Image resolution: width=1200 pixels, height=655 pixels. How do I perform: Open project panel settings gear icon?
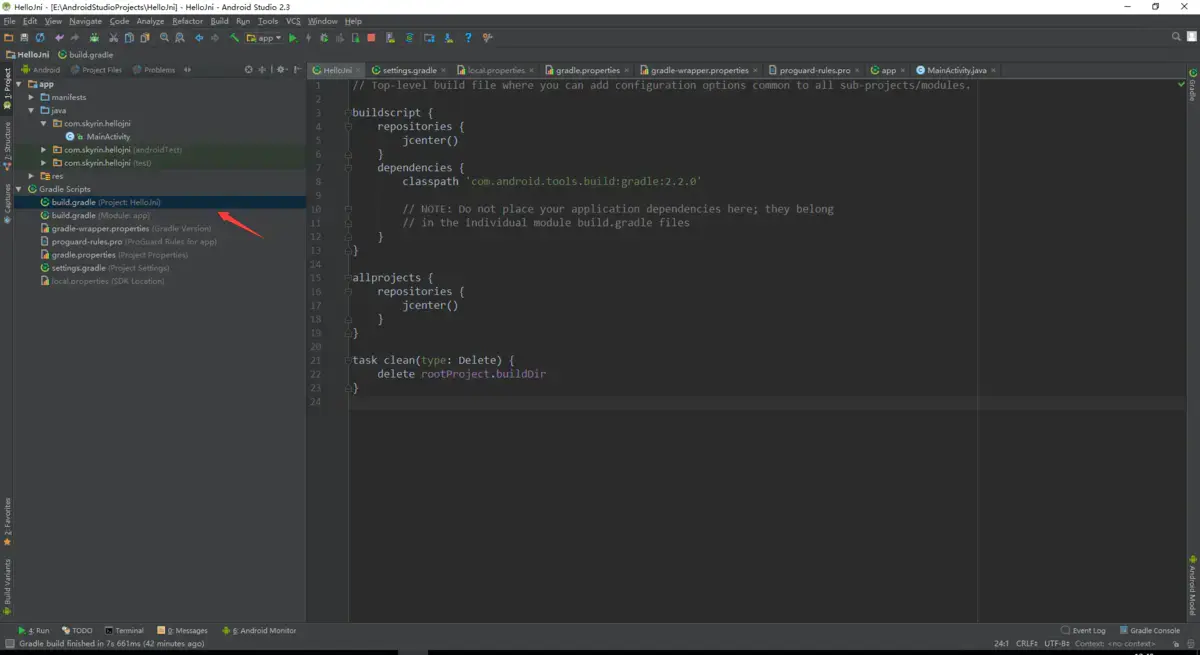pos(281,70)
